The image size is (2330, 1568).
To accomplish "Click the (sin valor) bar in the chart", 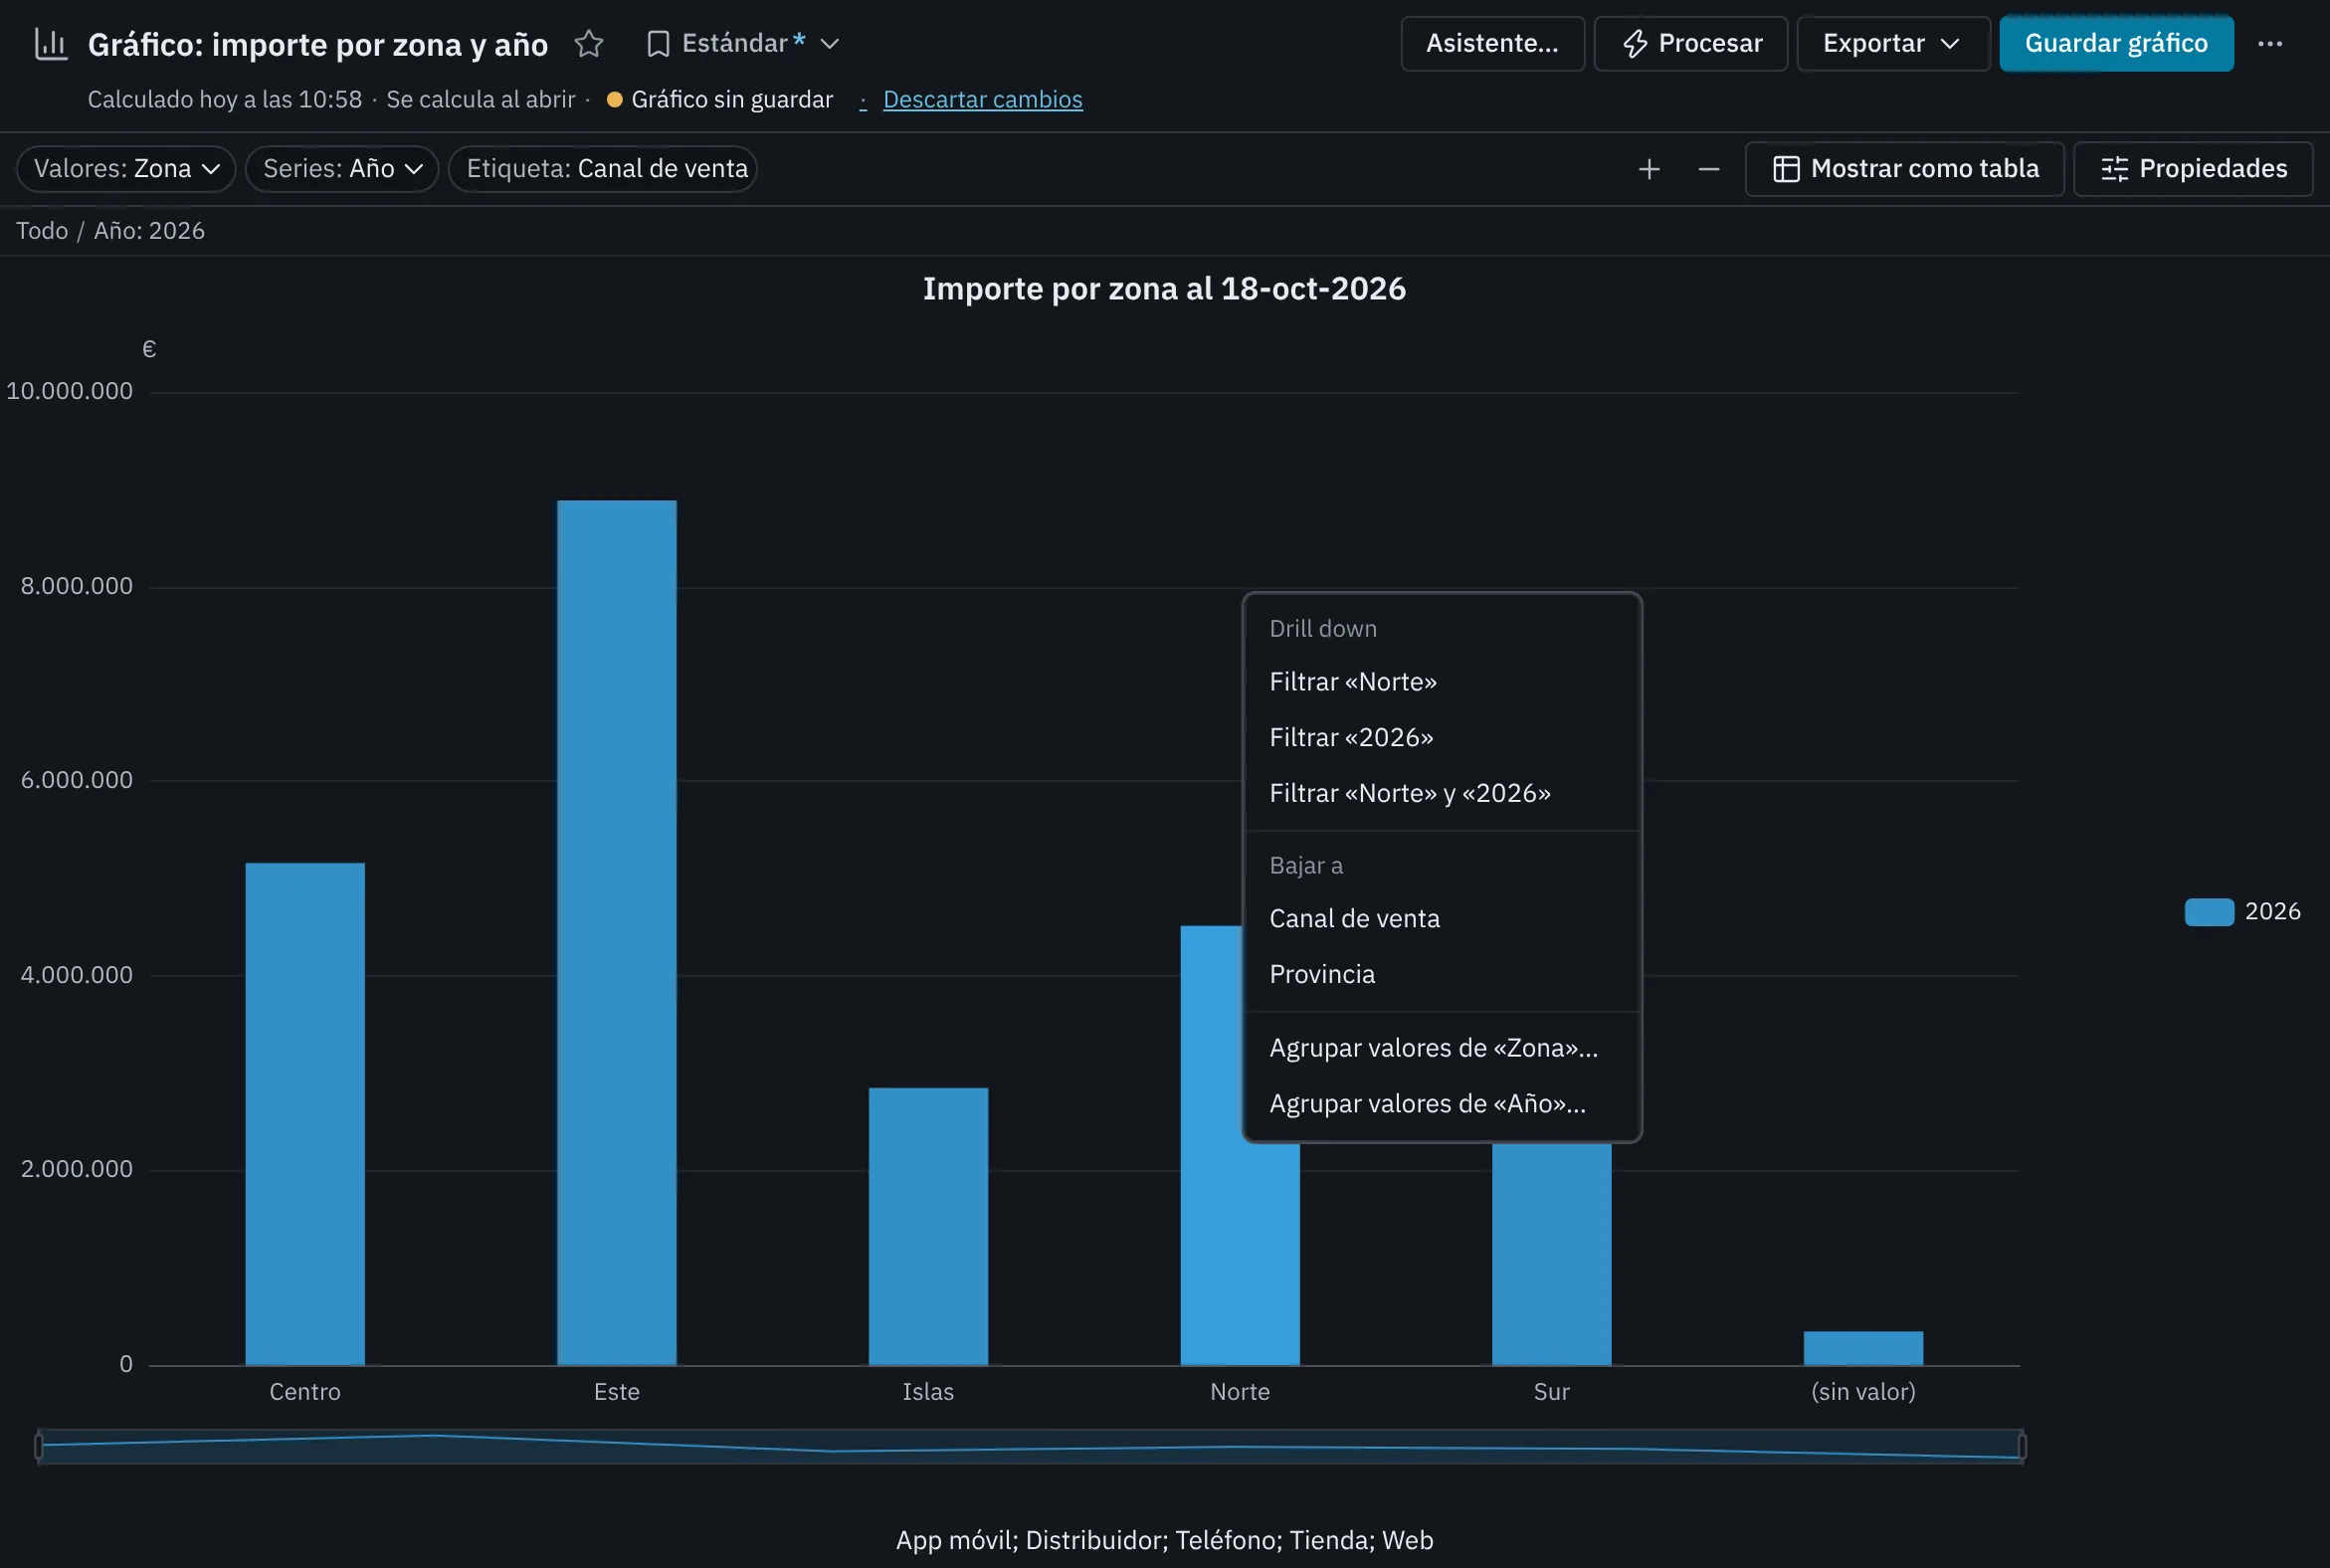I will pyautogui.click(x=1863, y=1349).
